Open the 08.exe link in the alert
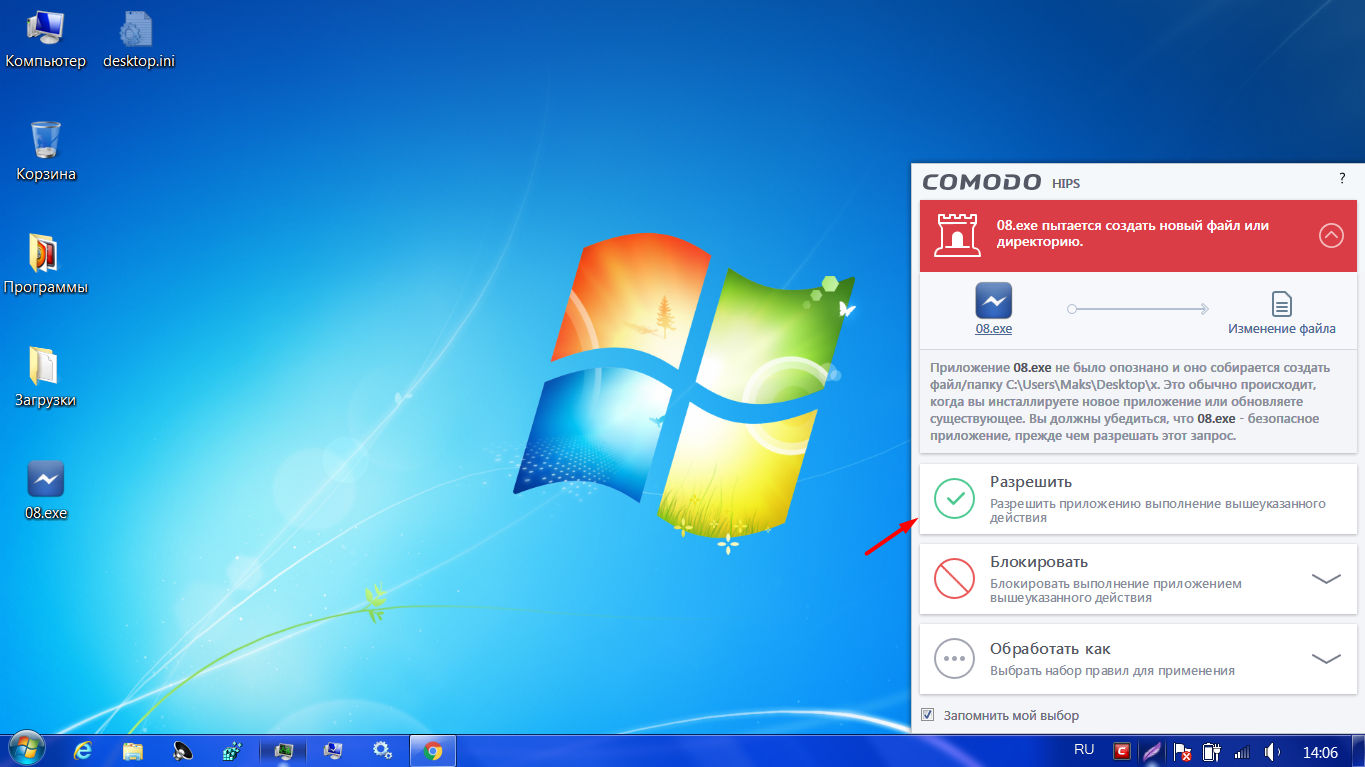 coord(994,328)
